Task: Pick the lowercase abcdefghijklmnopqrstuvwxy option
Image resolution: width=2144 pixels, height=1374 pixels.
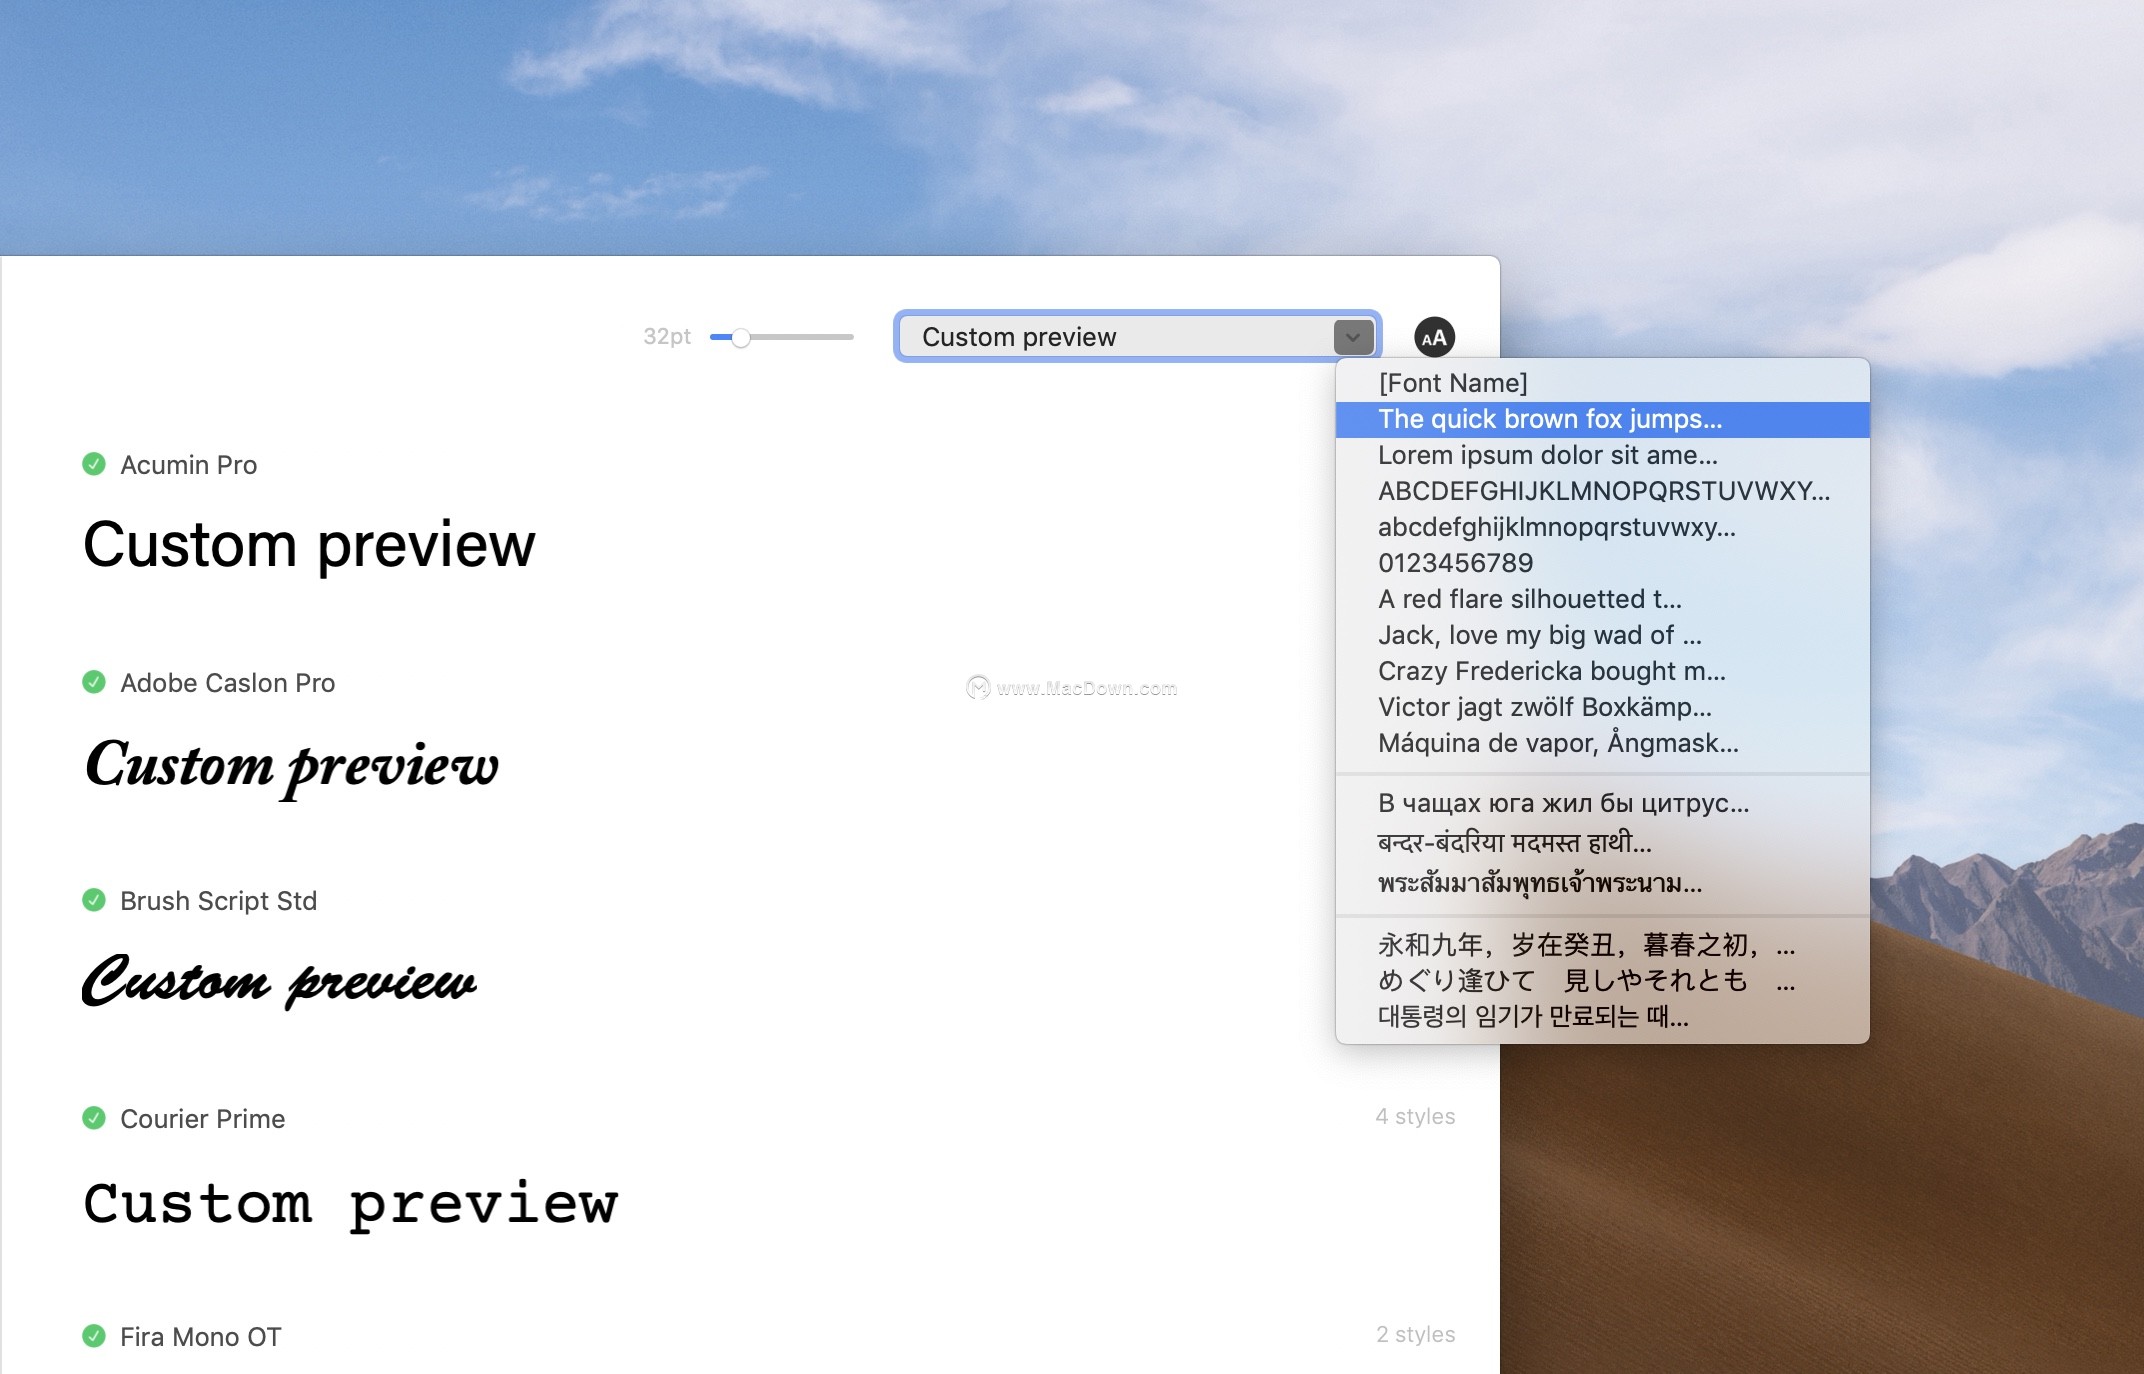Action: (x=1602, y=527)
